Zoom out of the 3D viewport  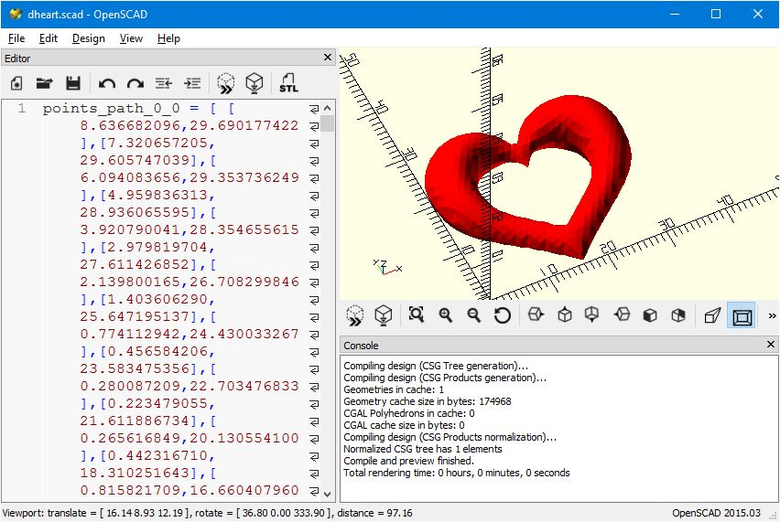[474, 316]
